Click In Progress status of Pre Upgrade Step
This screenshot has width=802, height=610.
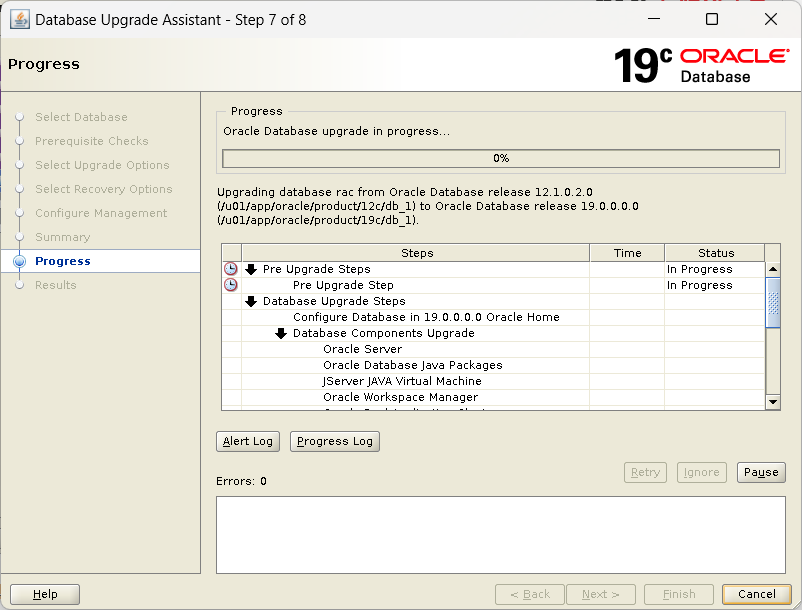pos(699,285)
